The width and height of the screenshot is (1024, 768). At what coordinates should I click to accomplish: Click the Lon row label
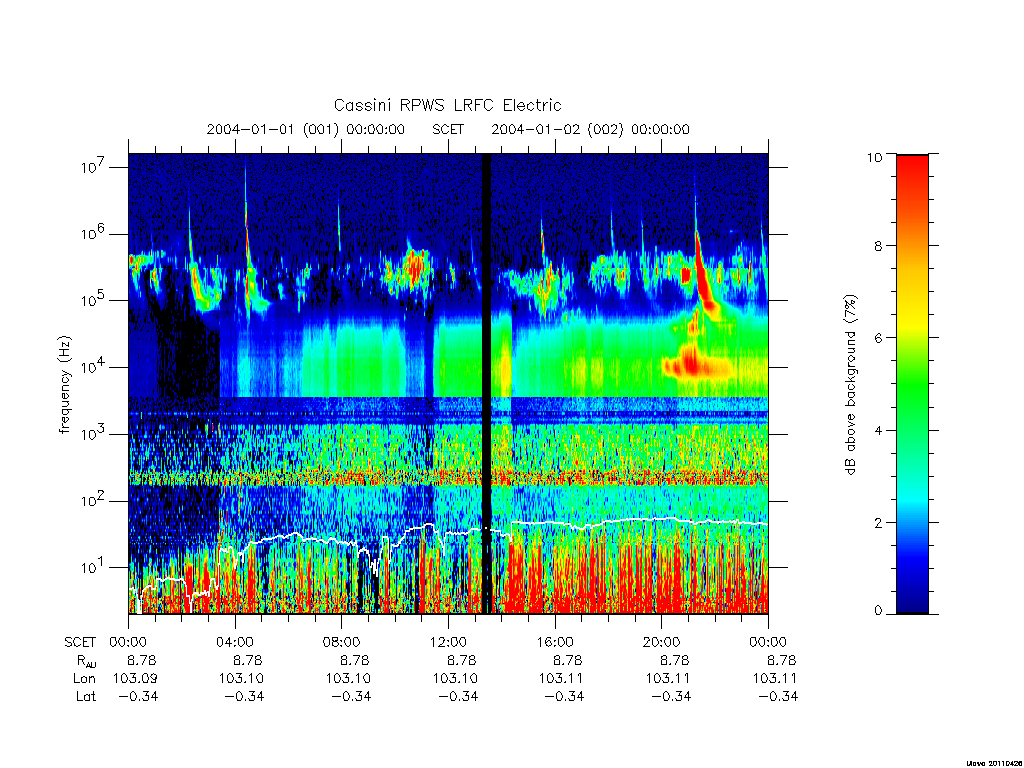84,679
